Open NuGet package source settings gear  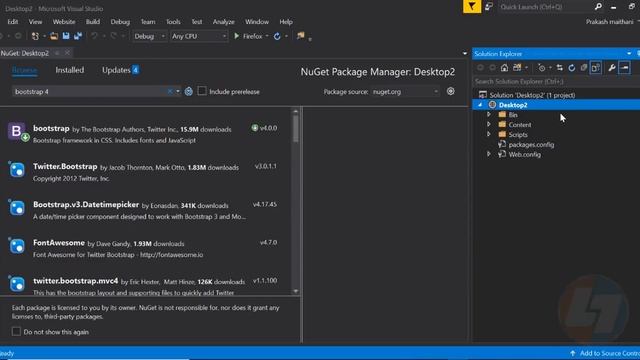coord(451,91)
